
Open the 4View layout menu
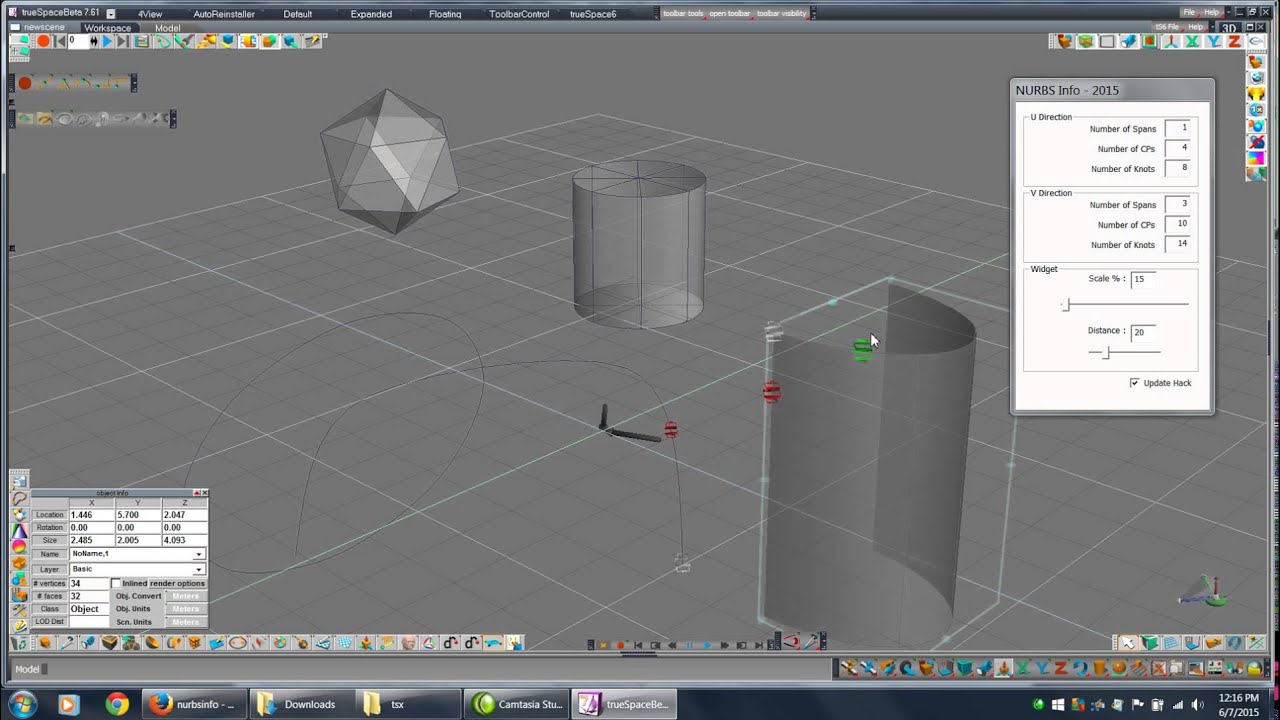150,14
